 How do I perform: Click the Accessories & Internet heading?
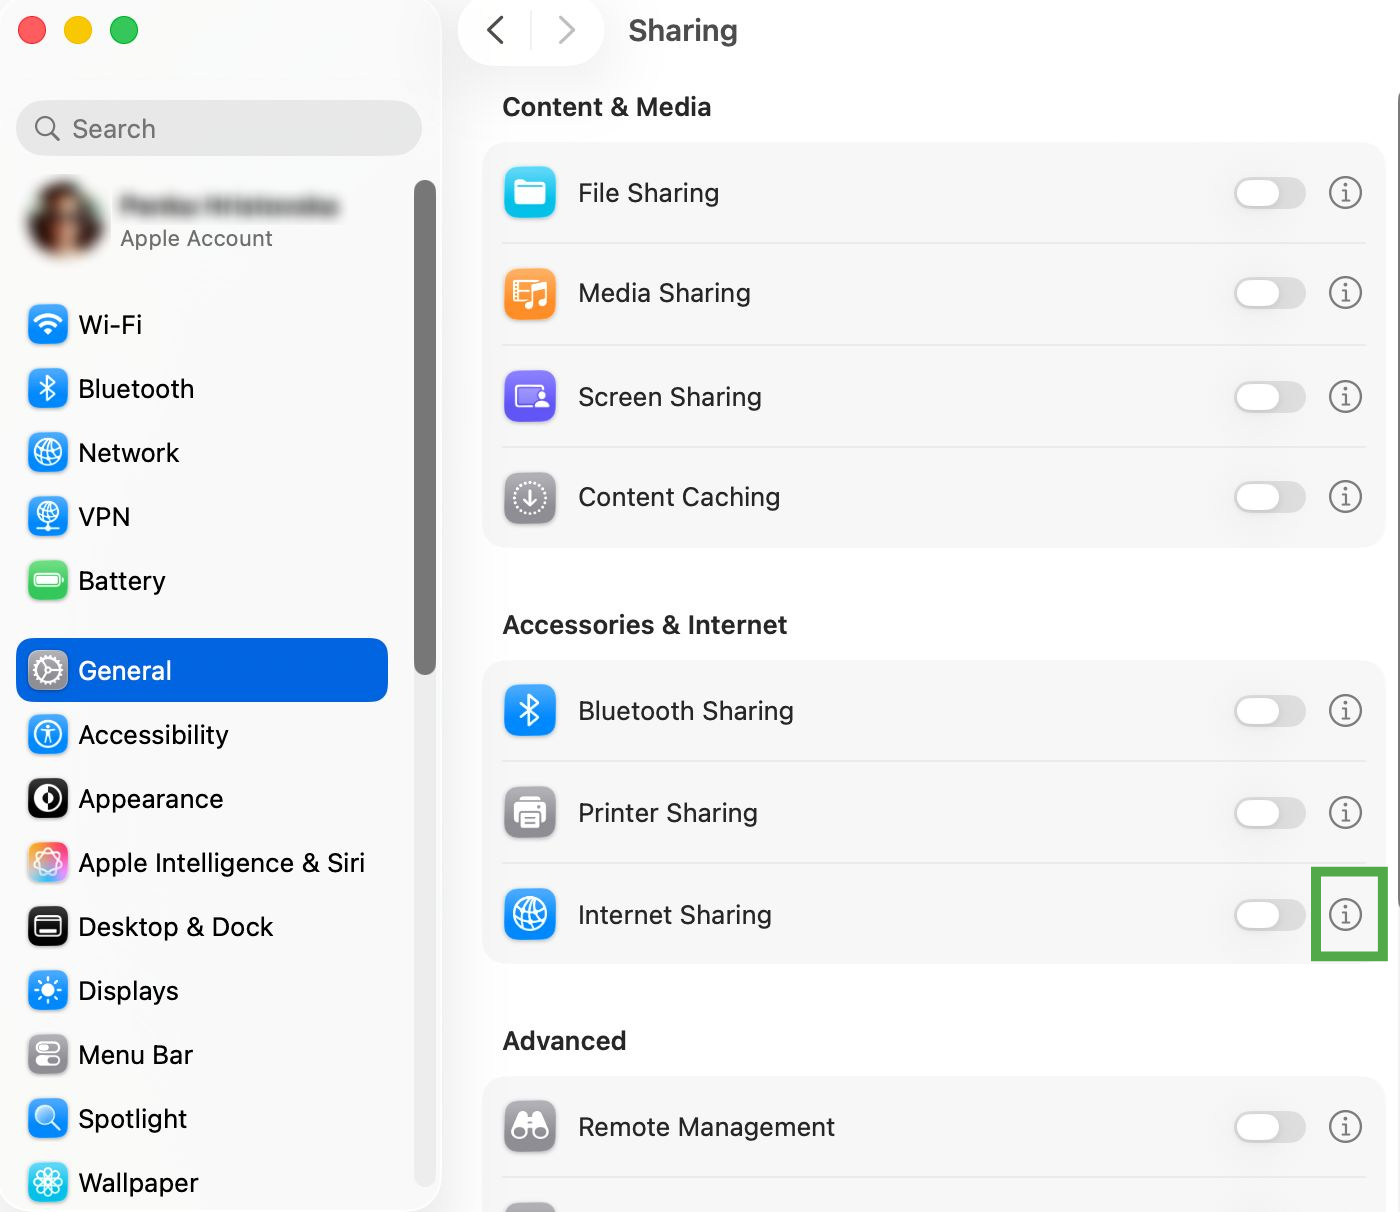[645, 625]
